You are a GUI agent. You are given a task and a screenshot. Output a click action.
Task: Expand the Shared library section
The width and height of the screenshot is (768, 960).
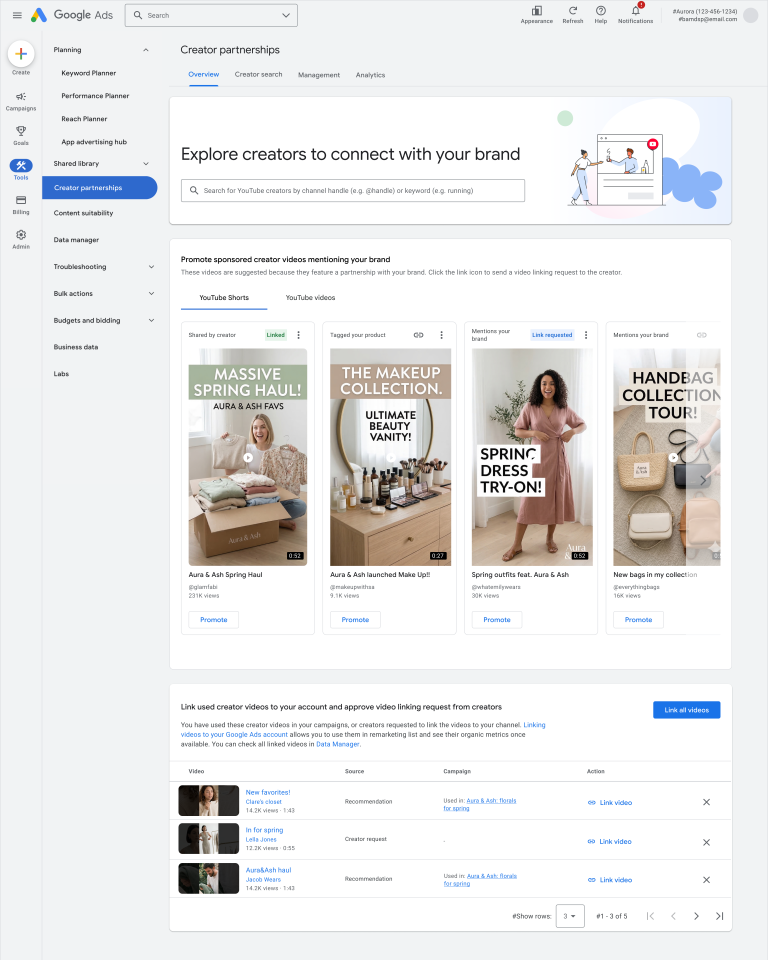pyautogui.click(x=146, y=163)
